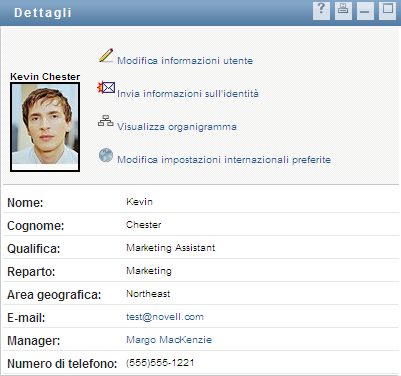Click the globe icon for international settings

pyautogui.click(x=106, y=155)
